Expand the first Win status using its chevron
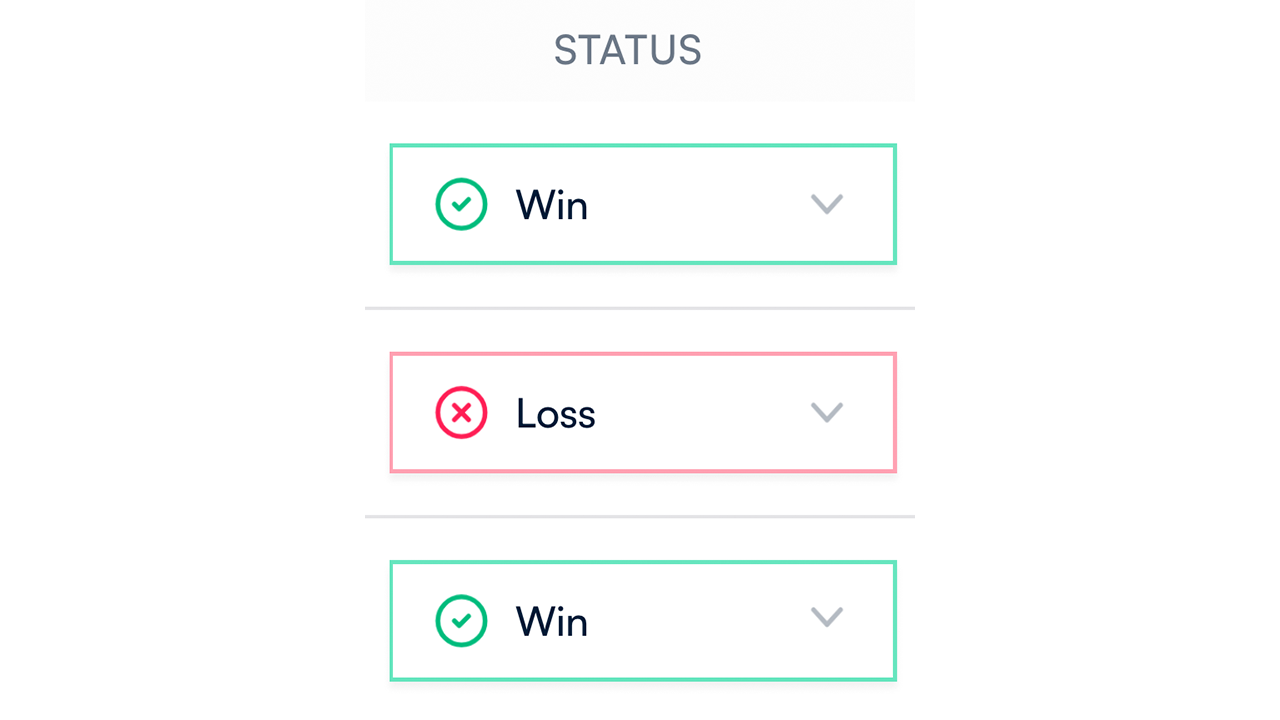Screen dimensions: 1280x720 tap(827, 204)
